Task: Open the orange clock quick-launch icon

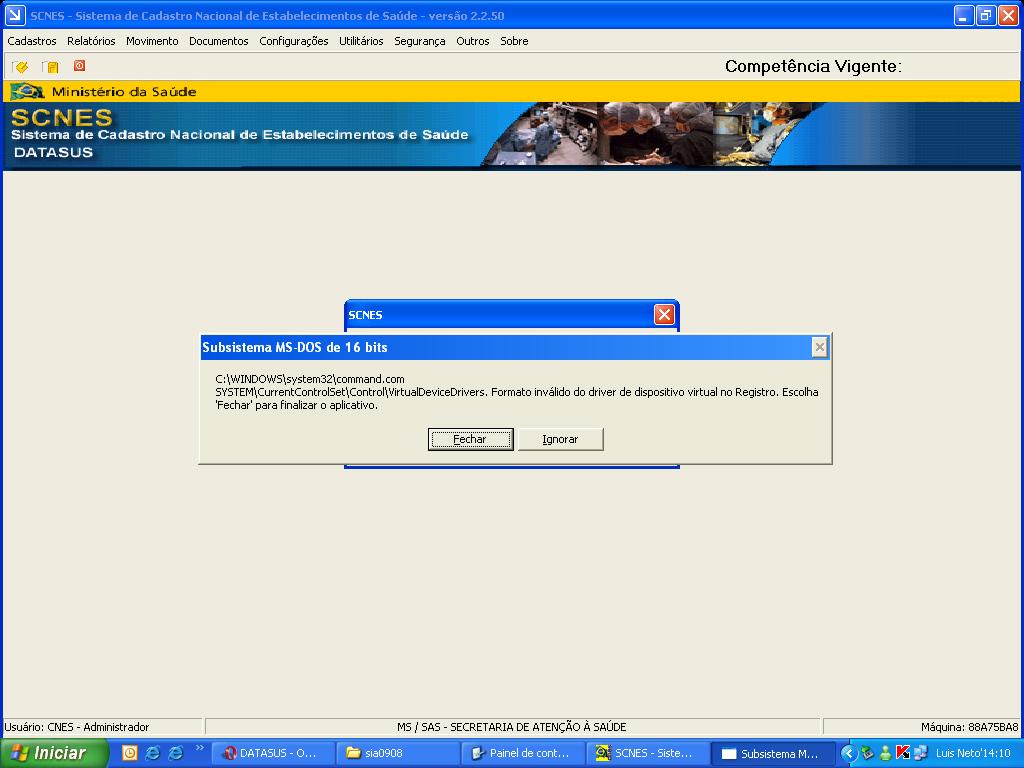Action: tap(130, 753)
